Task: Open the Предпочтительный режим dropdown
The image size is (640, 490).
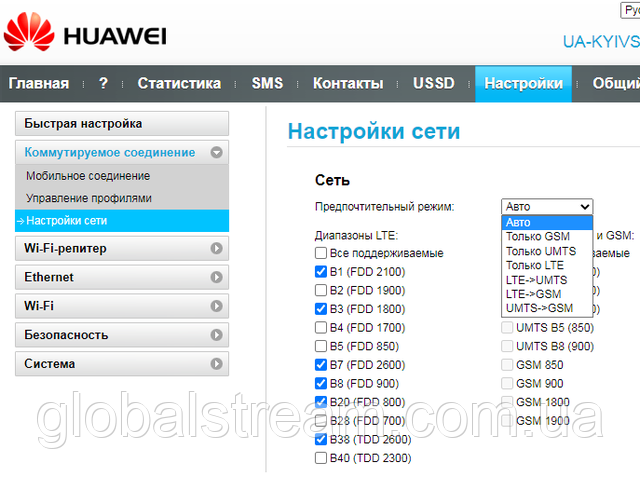Action: point(547,207)
